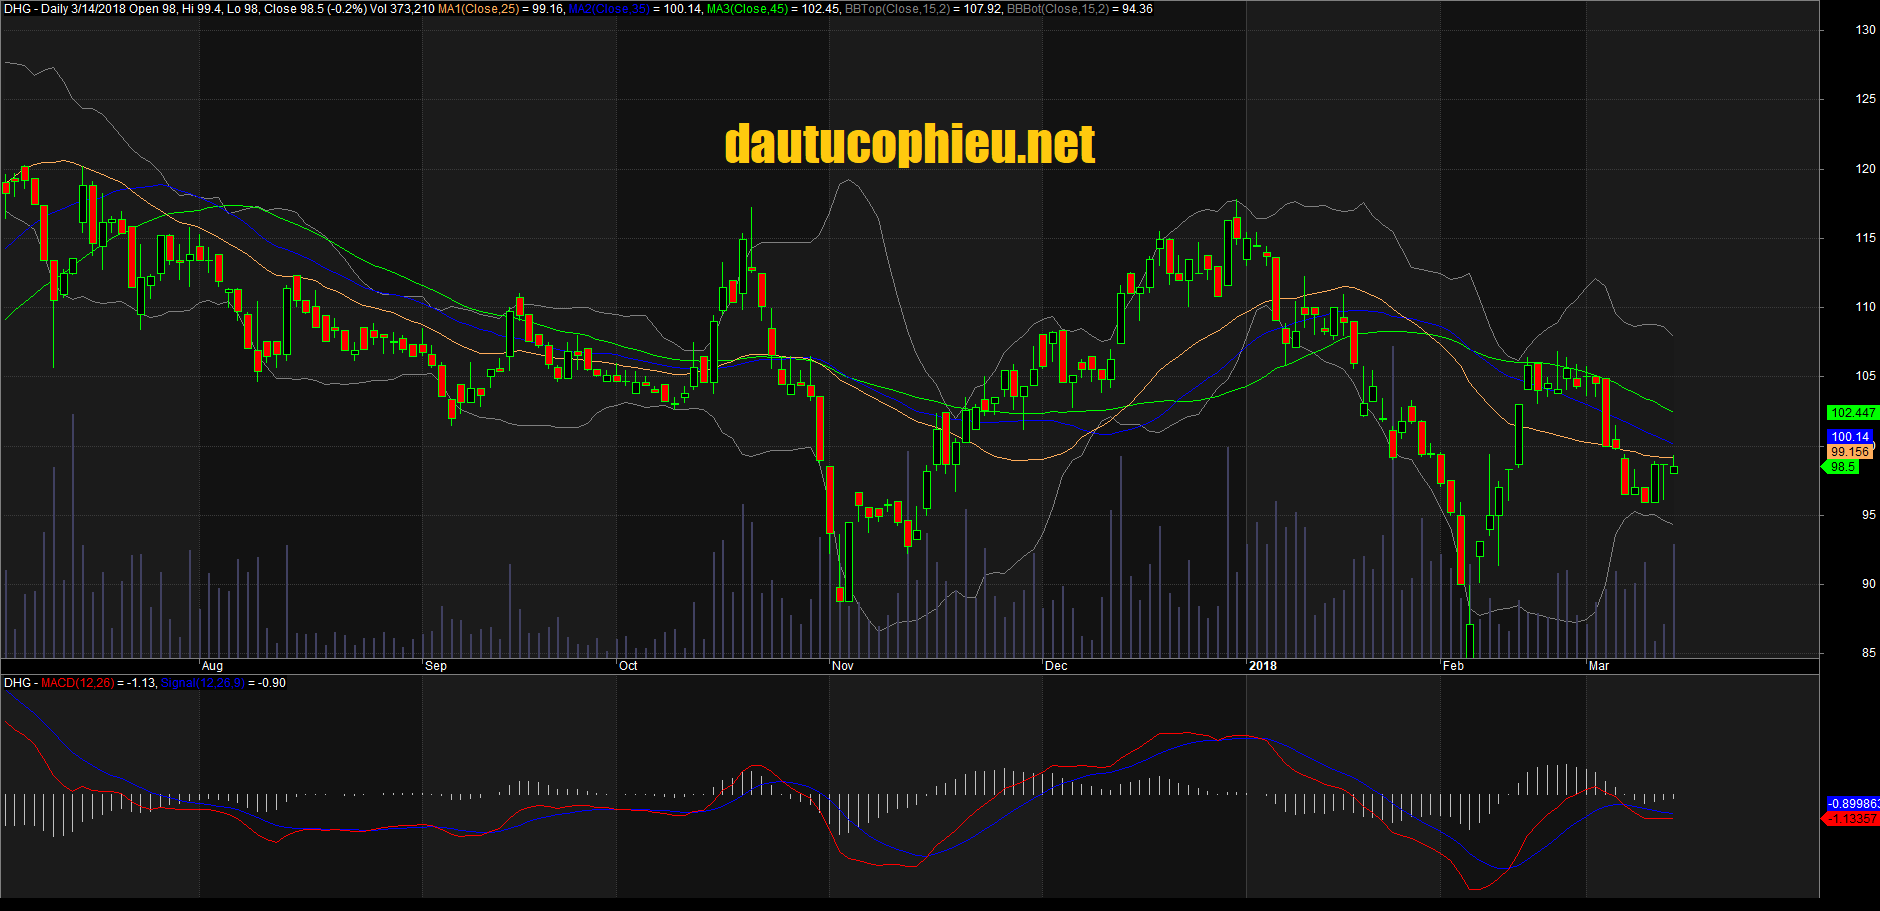Screen dimensions: 1880x911
Task: Click the green last price marker 98.5
Action: [1843, 467]
